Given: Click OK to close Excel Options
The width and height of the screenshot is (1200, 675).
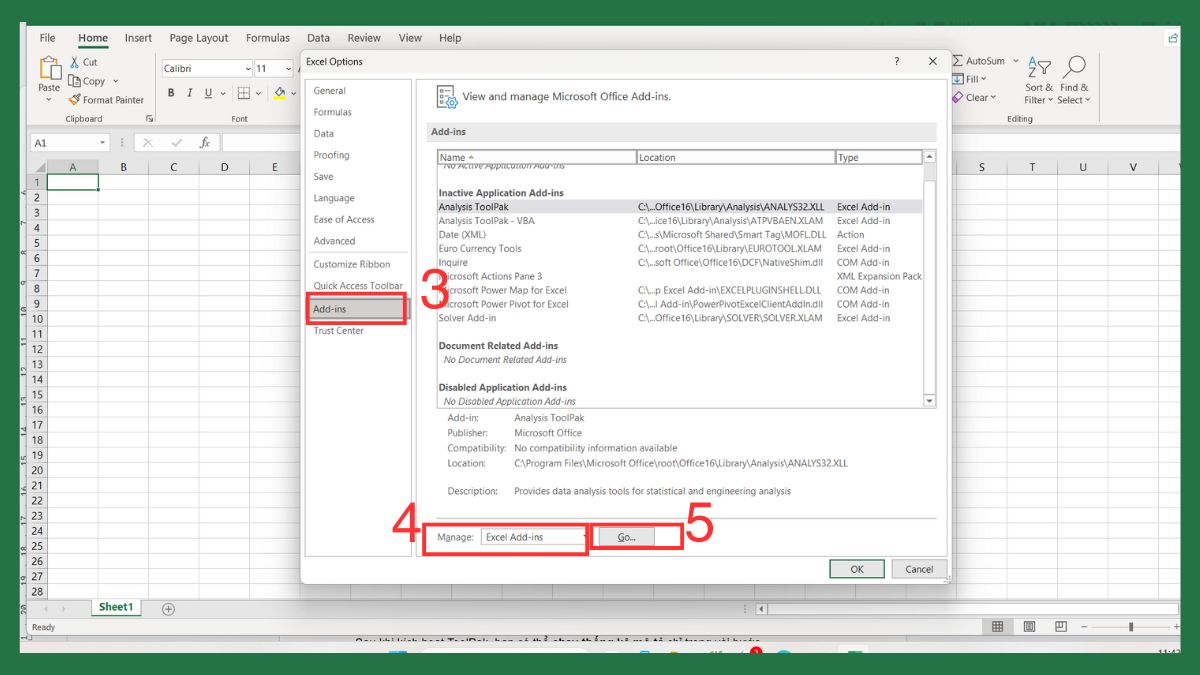Looking at the screenshot, I should click(x=856, y=568).
